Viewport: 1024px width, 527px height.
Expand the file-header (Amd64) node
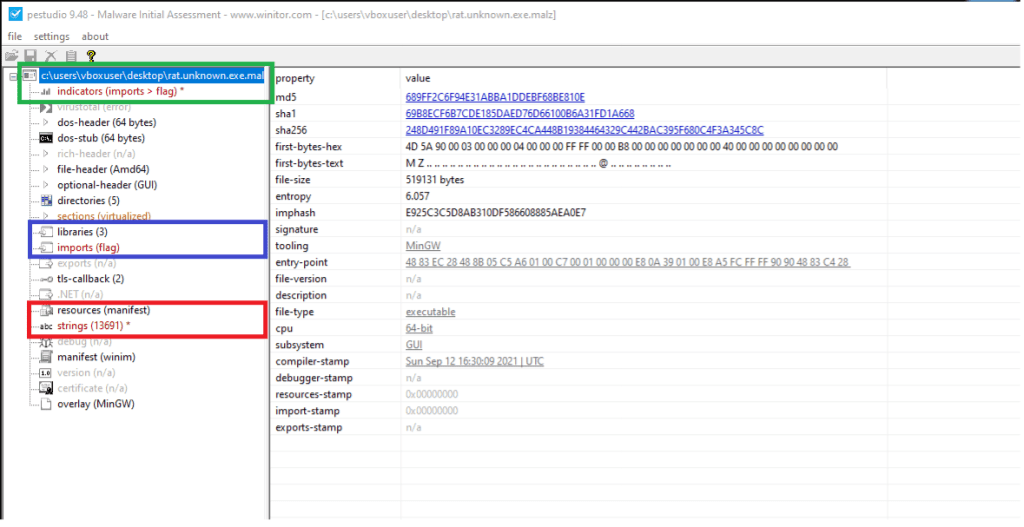coord(45,169)
